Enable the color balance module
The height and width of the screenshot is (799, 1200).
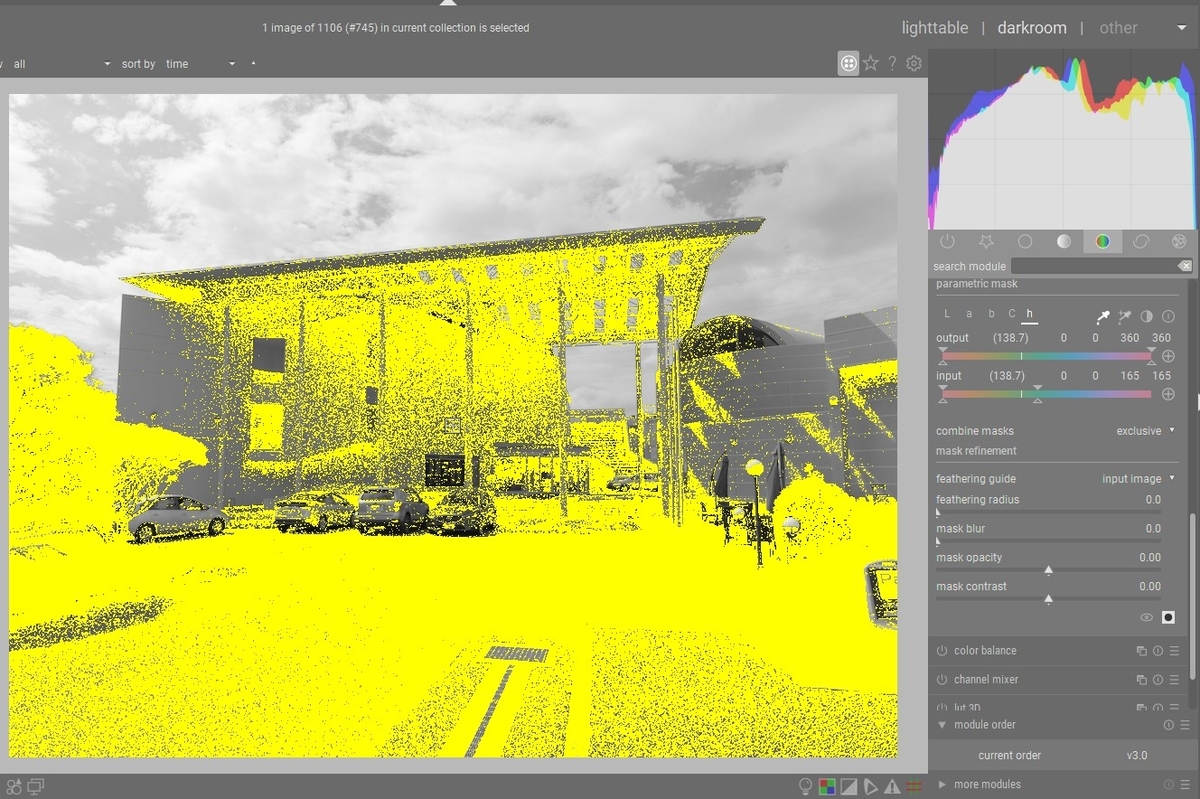(x=942, y=651)
